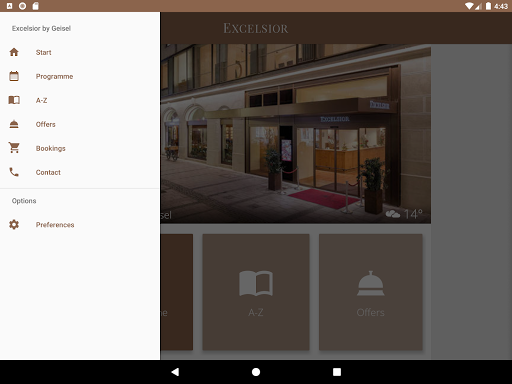Image resolution: width=512 pixels, height=384 pixels.
Task: Tap the Options section label
Action: [24, 201]
